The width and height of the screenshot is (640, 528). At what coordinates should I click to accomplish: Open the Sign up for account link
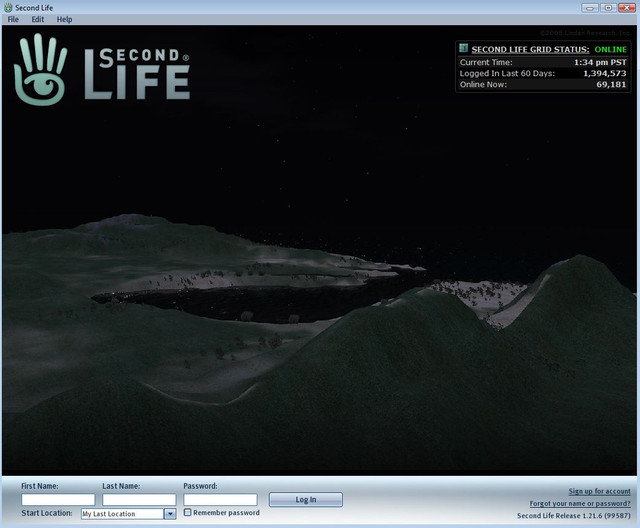point(599,491)
